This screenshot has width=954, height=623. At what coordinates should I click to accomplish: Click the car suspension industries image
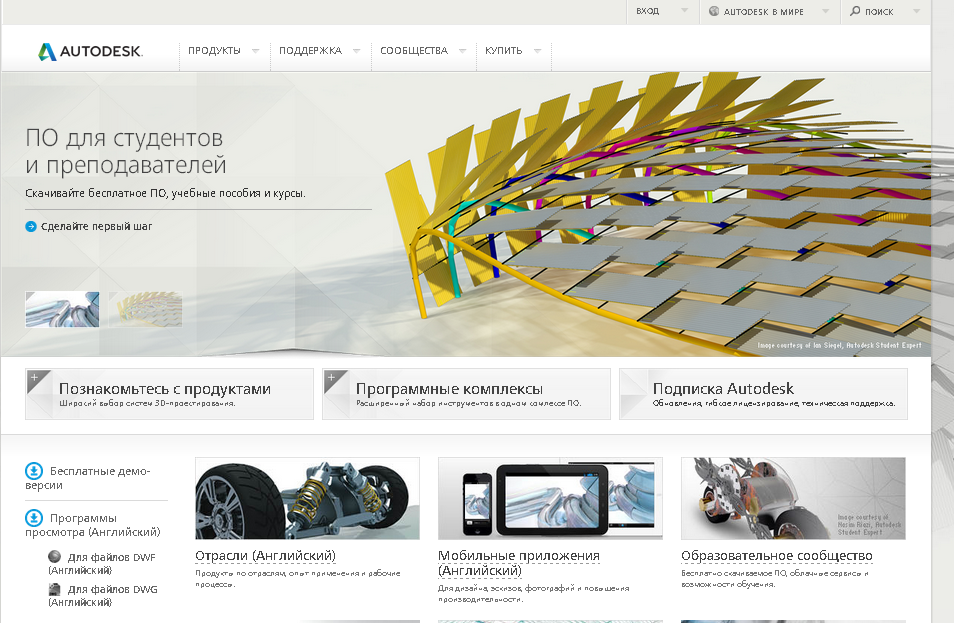(307, 498)
